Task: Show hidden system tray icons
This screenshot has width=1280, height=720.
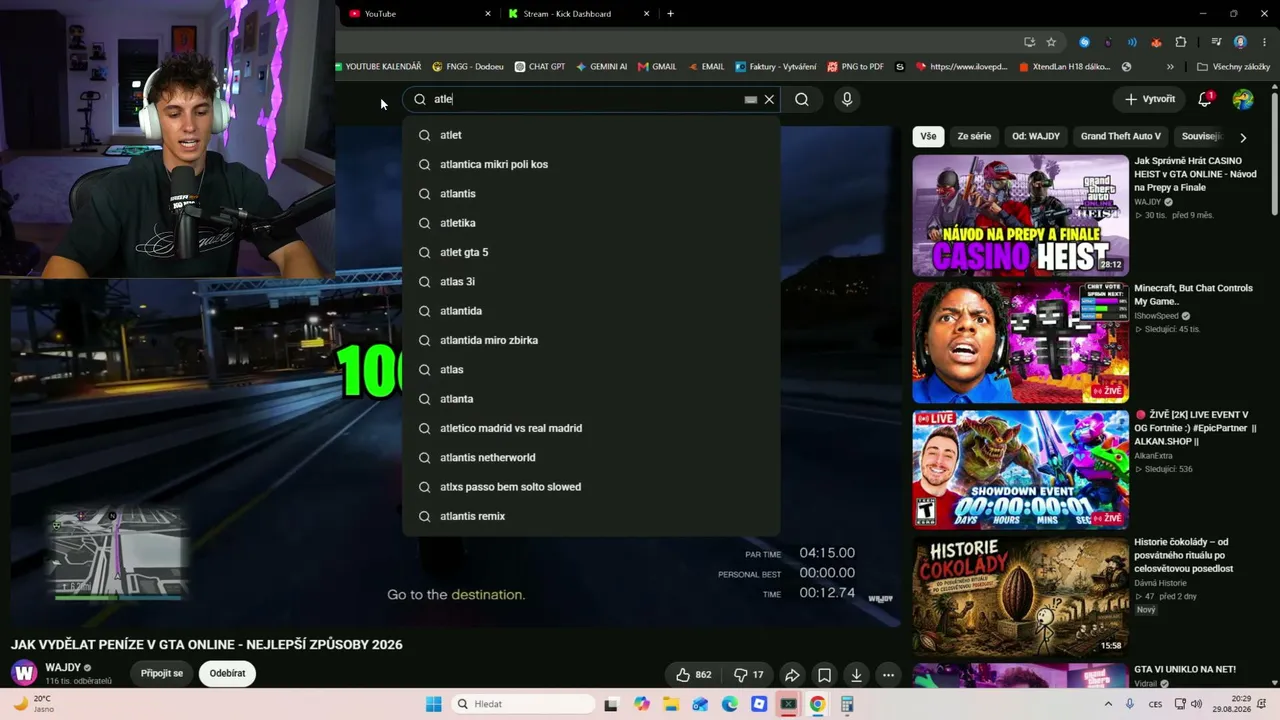Action: coord(1108,704)
